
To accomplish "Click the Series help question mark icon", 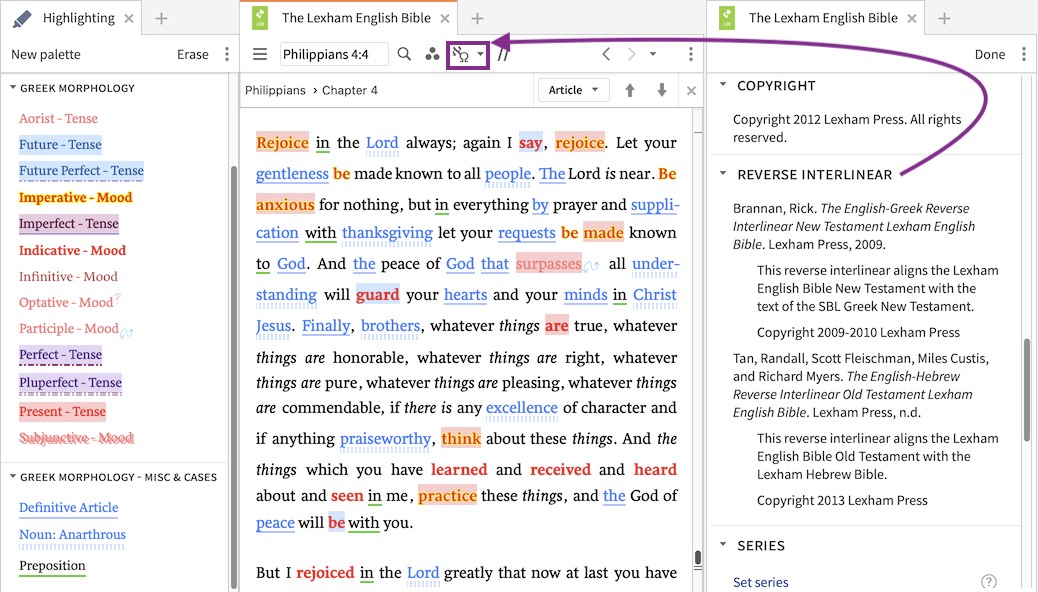I will (x=988, y=581).
